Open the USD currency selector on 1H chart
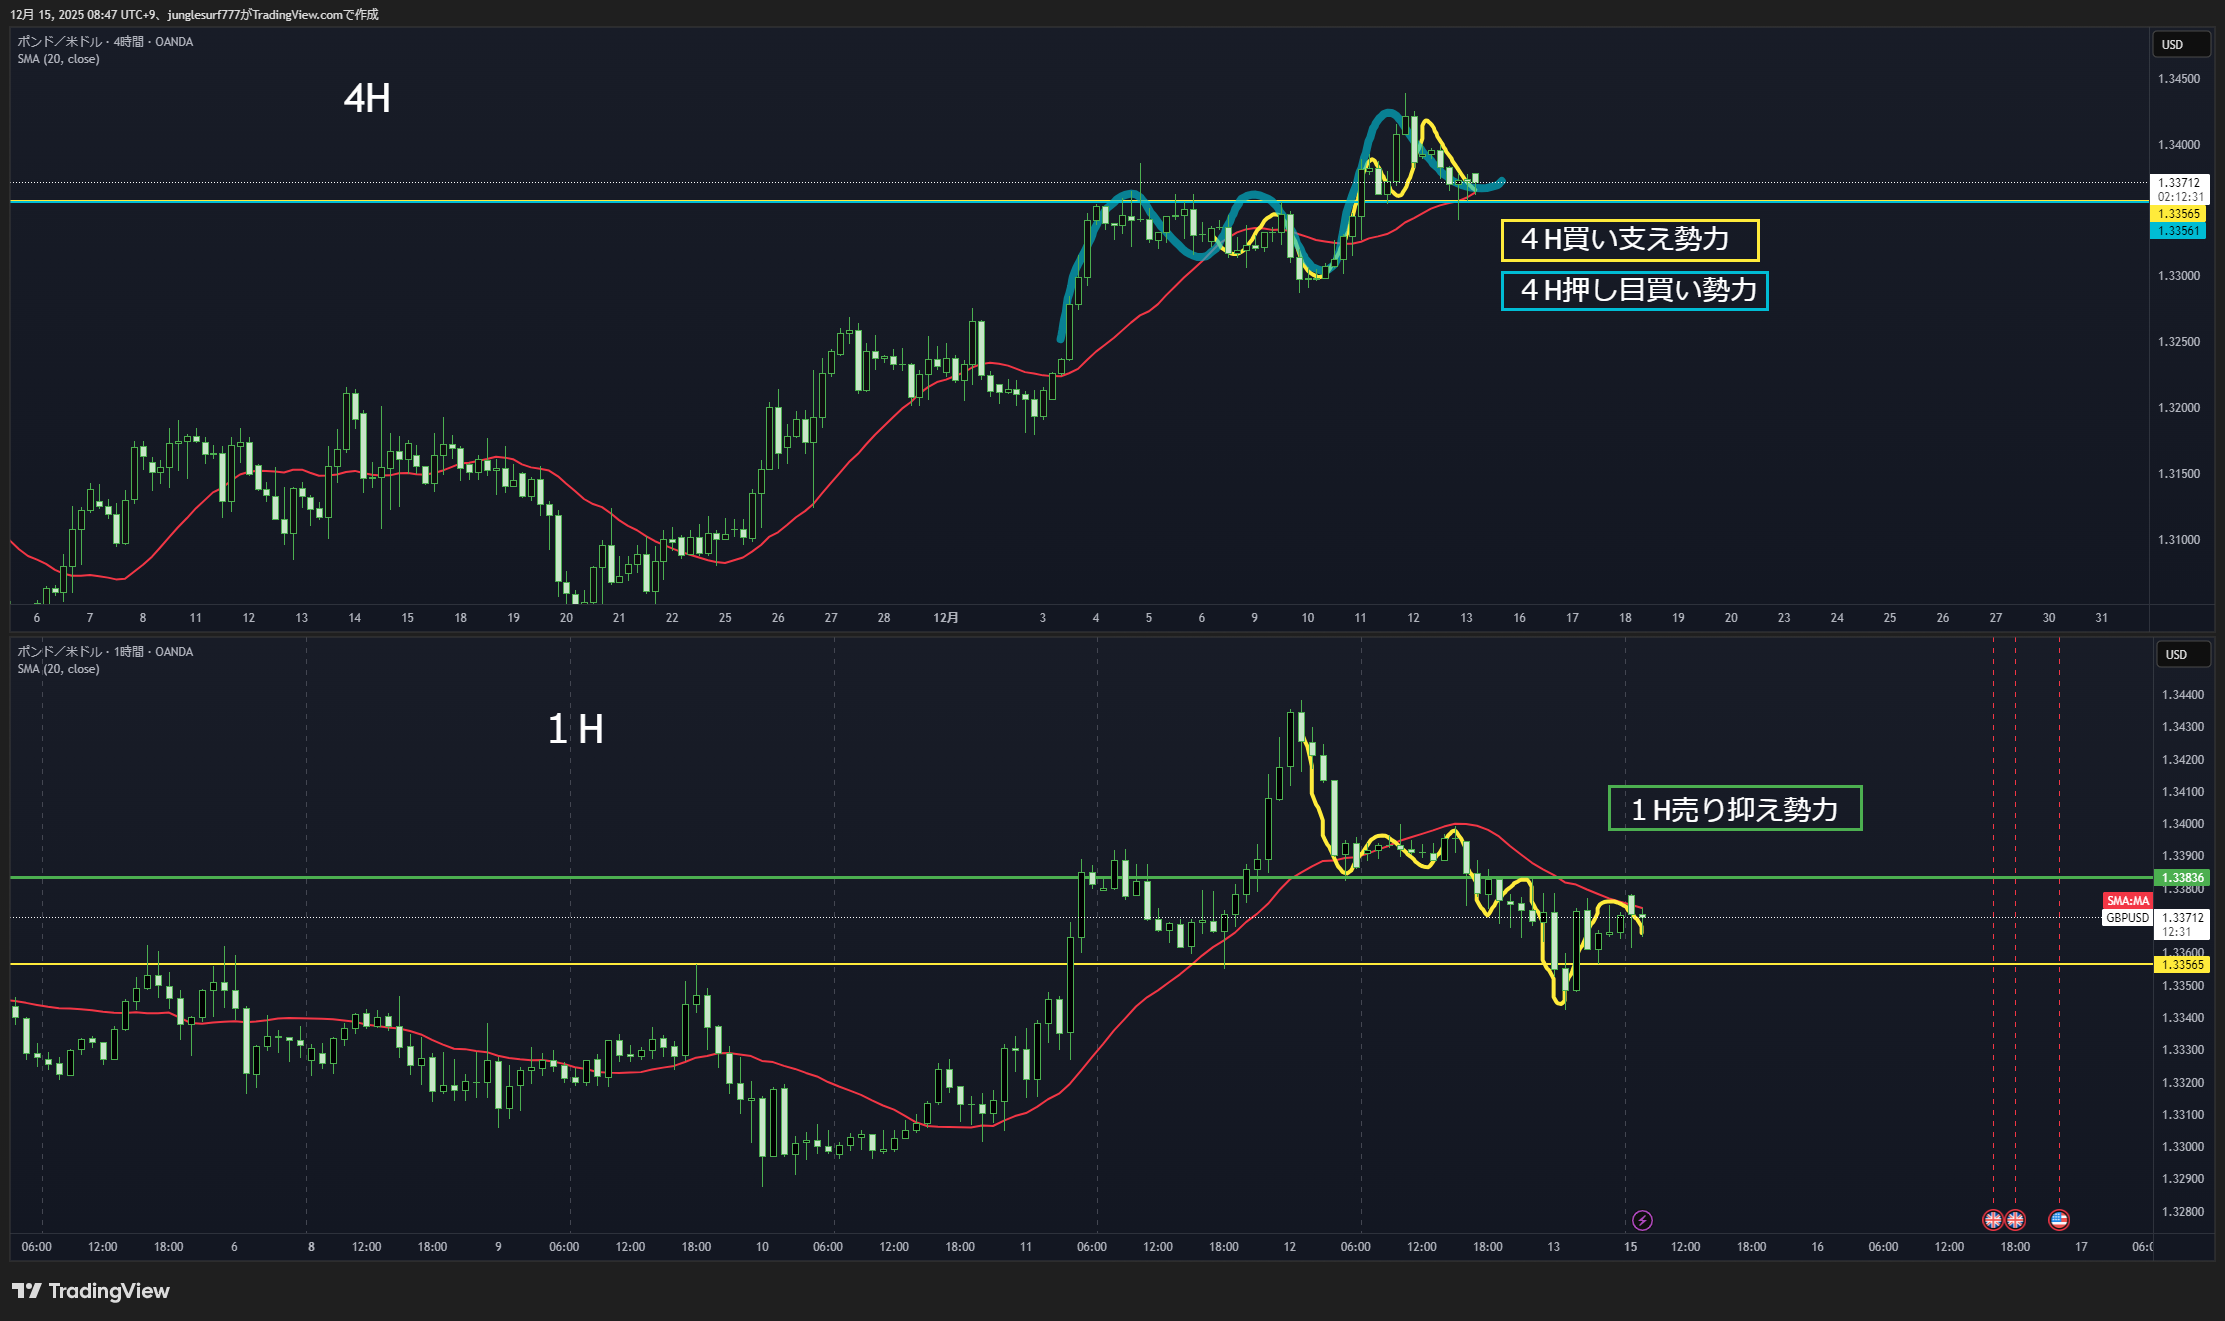Screen dimensions: 2225x1321 click(x=2184, y=655)
